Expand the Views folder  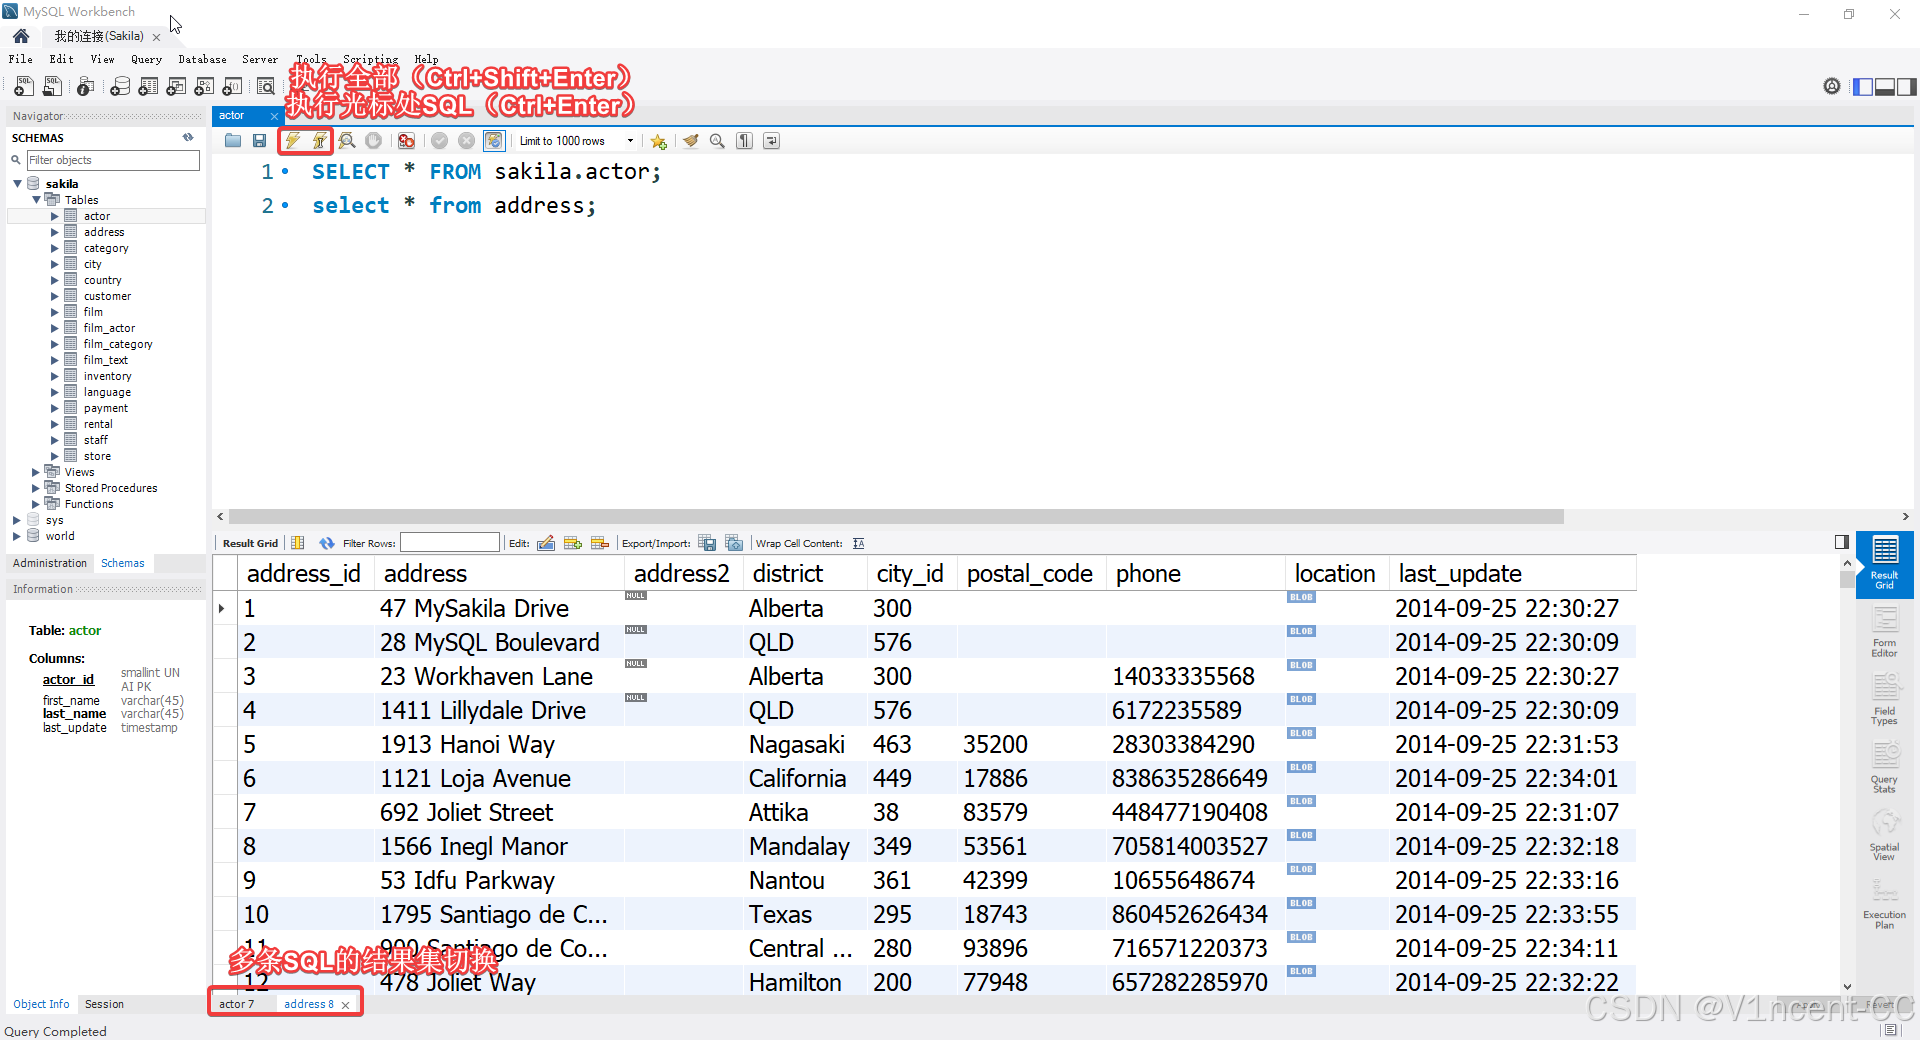(x=36, y=472)
